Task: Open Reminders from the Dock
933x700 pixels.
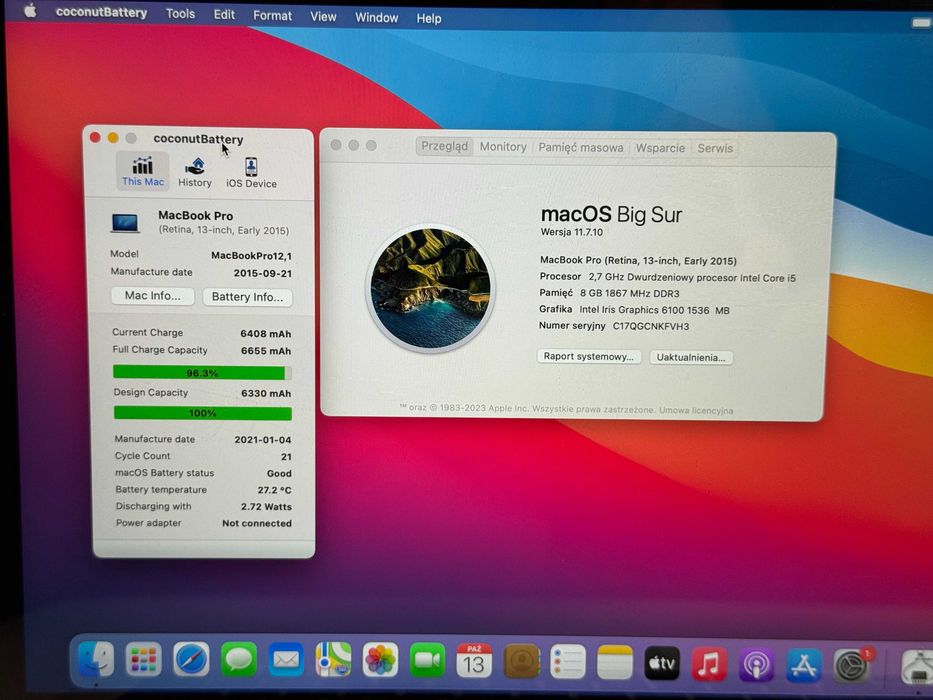Action: (568, 661)
